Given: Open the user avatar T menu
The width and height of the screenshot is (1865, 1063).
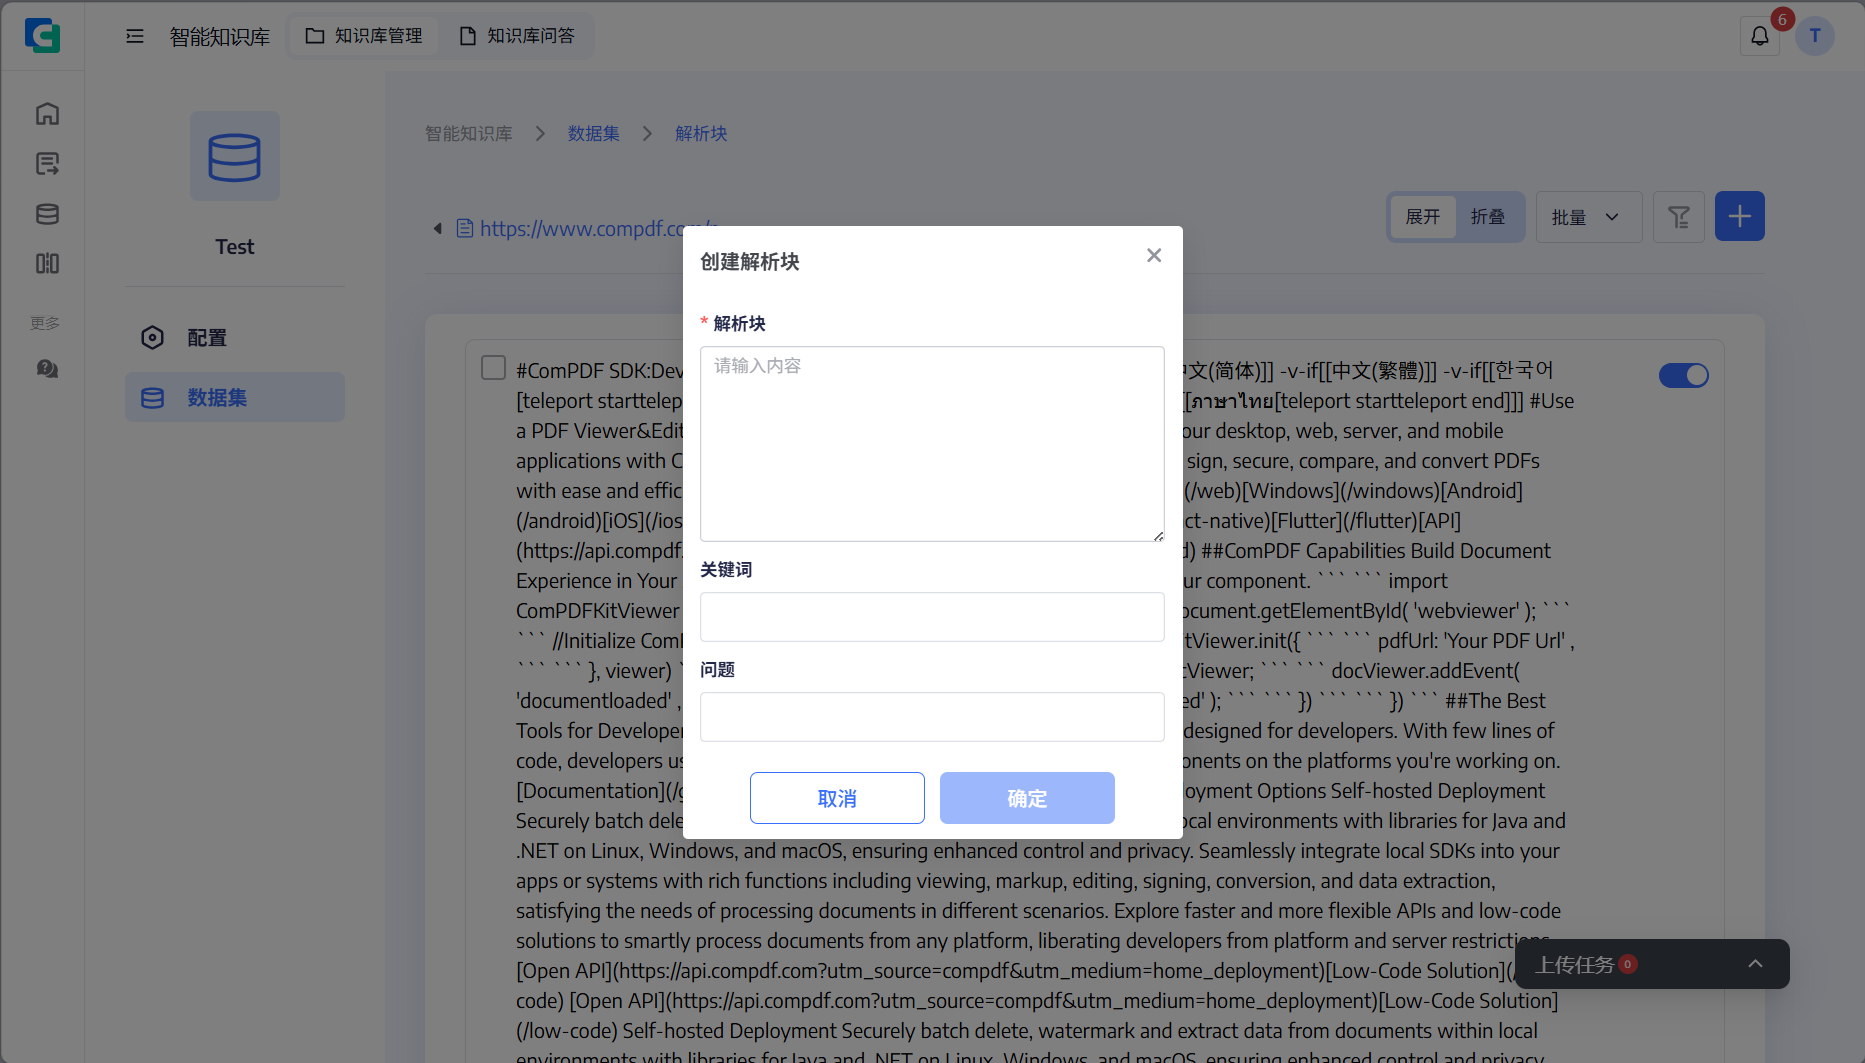Looking at the screenshot, I should click(1815, 36).
